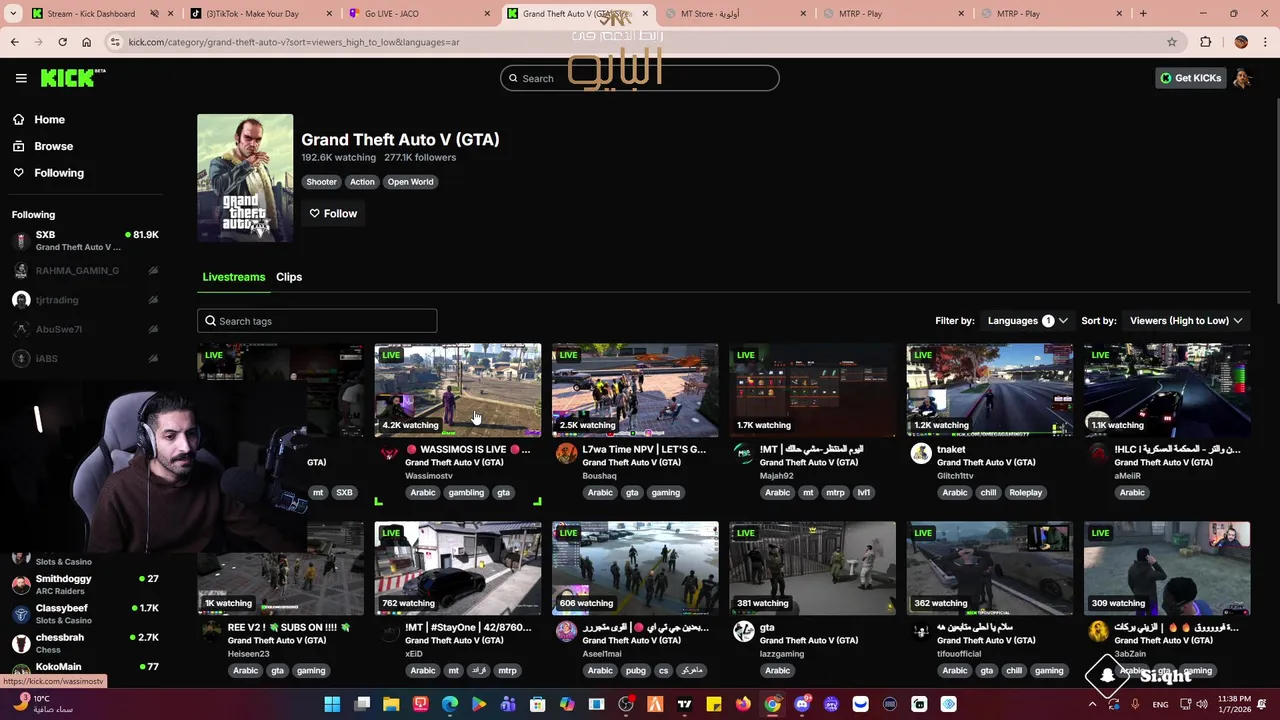Click the Majah92 channel avatar

(x=743, y=454)
